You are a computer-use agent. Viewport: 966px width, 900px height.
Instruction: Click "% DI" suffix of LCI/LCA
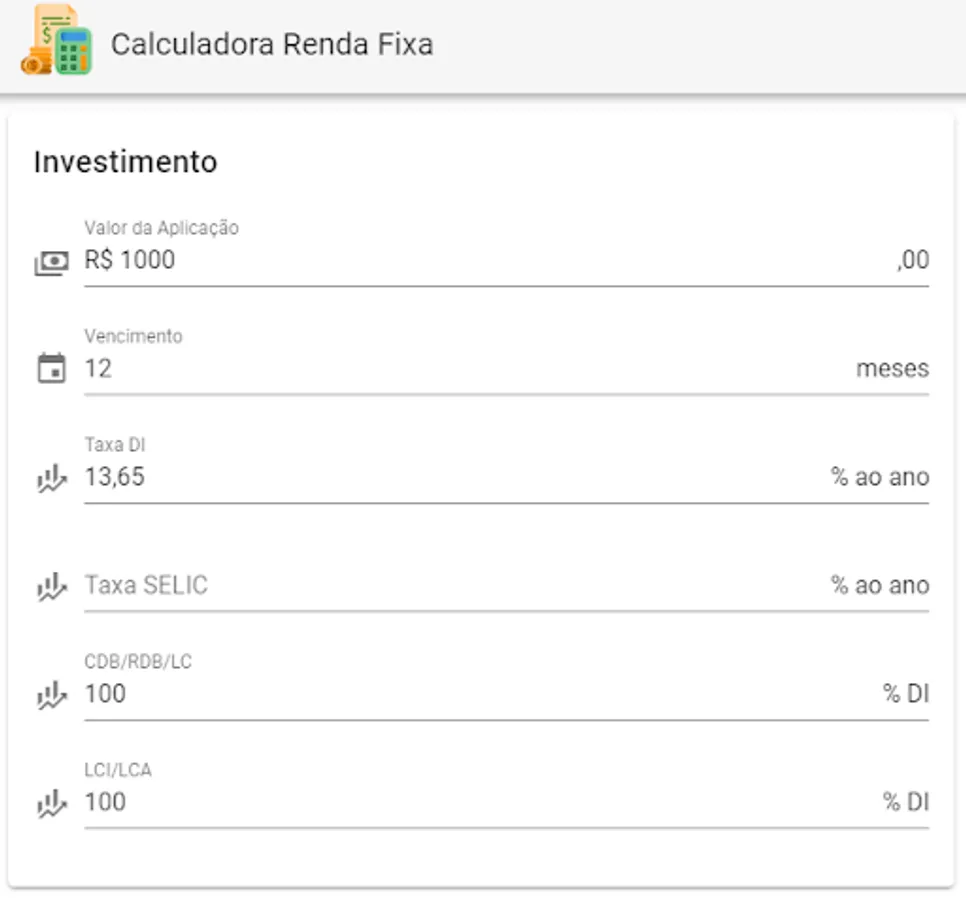pyautogui.click(x=906, y=801)
